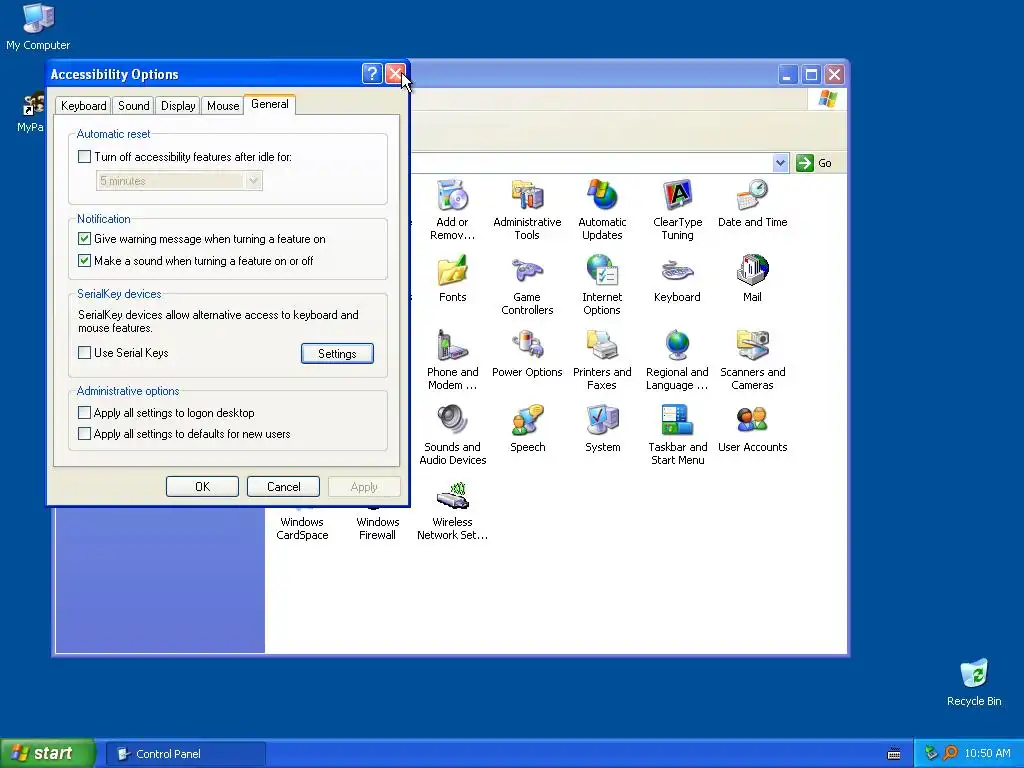Viewport: 1024px width, 768px height.
Task: Check Apply all settings to logon desktop
Action: [84, 413]
